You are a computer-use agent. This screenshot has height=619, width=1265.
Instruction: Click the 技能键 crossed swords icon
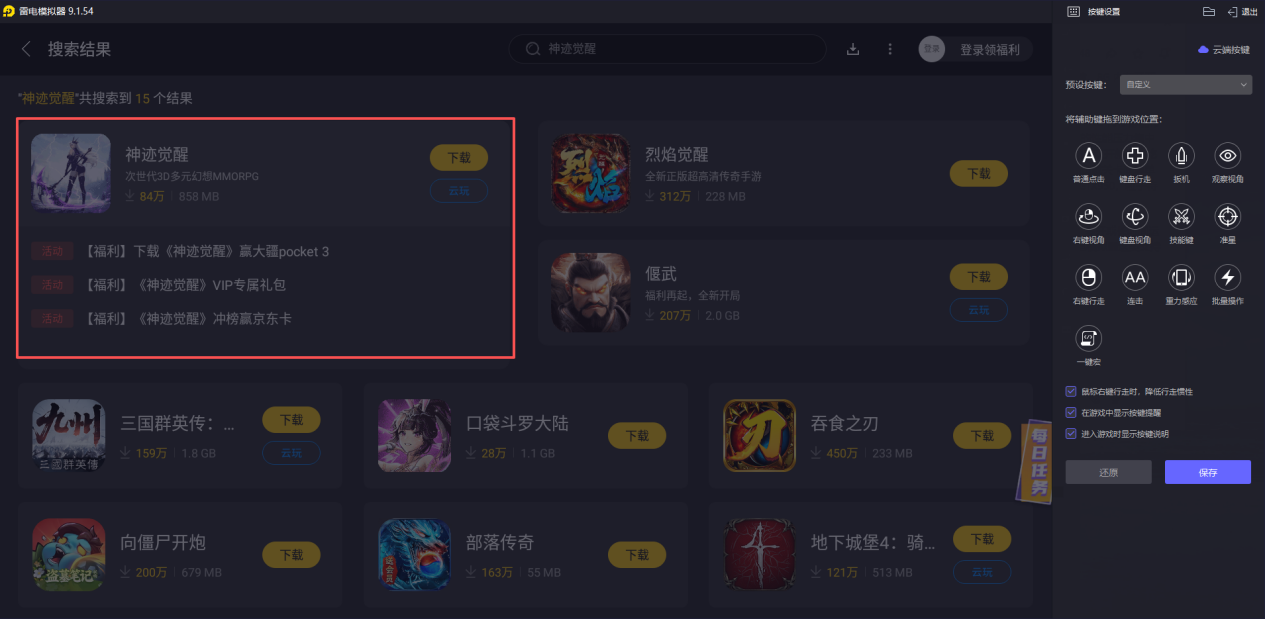pyautogui.click(x=1181, y=216)
